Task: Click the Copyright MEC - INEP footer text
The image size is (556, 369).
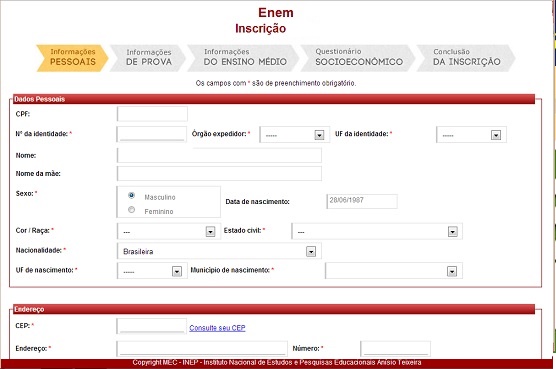Action: coord(277,362)
